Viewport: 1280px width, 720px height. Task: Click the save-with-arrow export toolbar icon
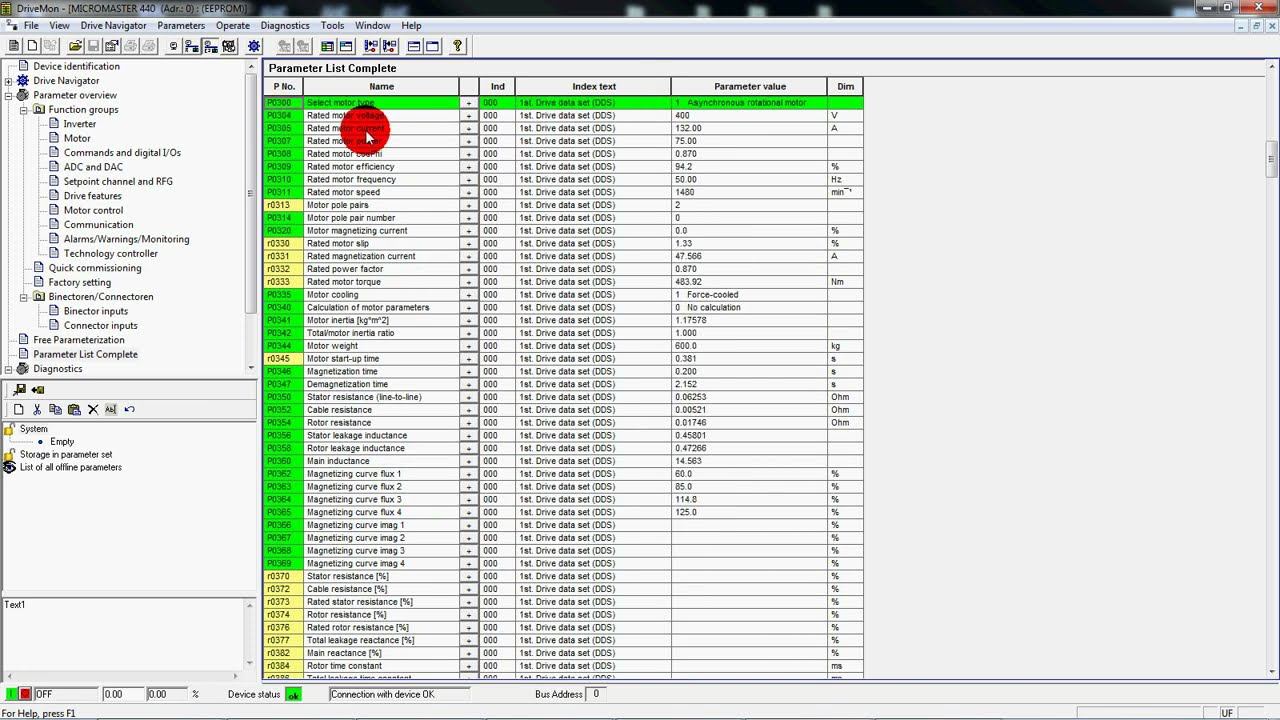pyautogui.click(x=111, y=46)
